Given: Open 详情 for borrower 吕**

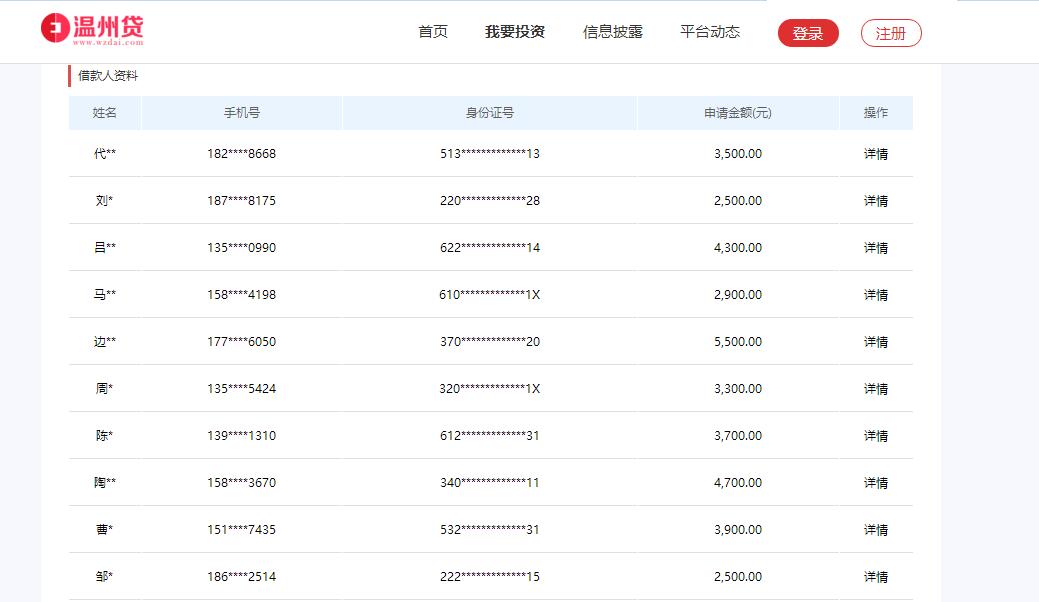Looking at the screenshot, I should tap(875, 247).
